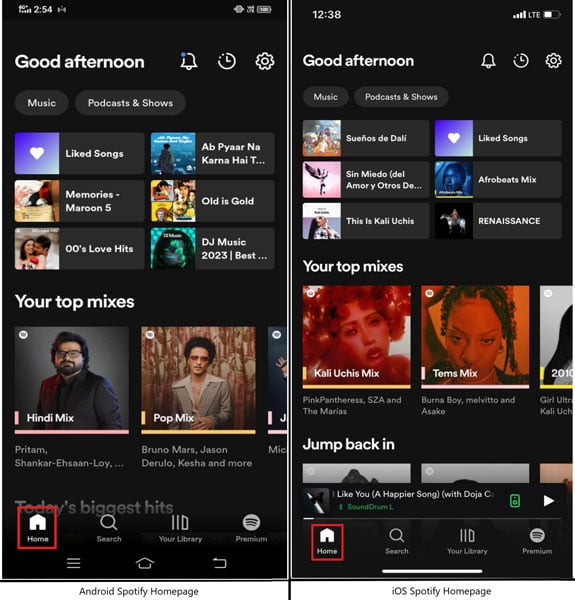Open settings gear on iOS Spotify

[553, 60]
